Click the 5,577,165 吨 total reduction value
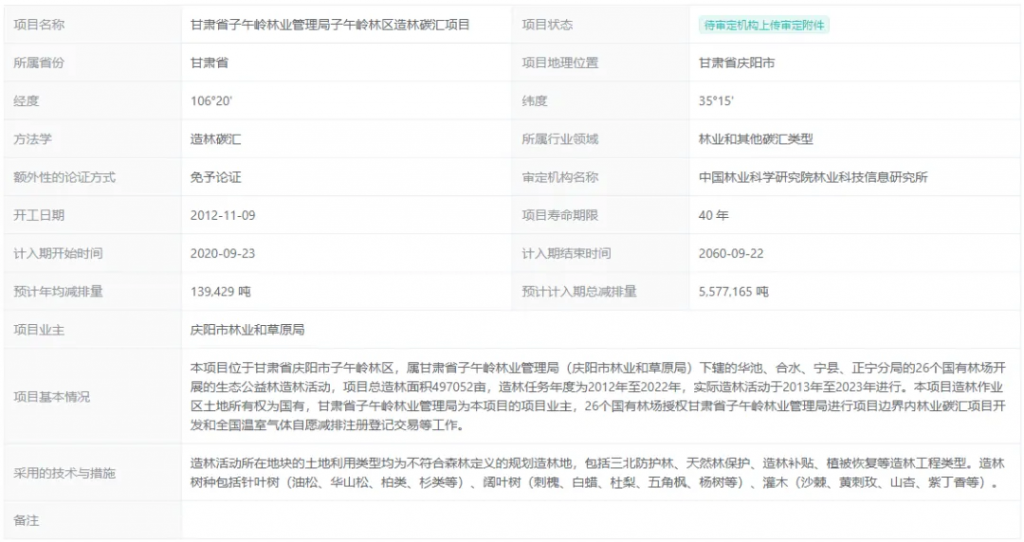 tap(733, 292)
